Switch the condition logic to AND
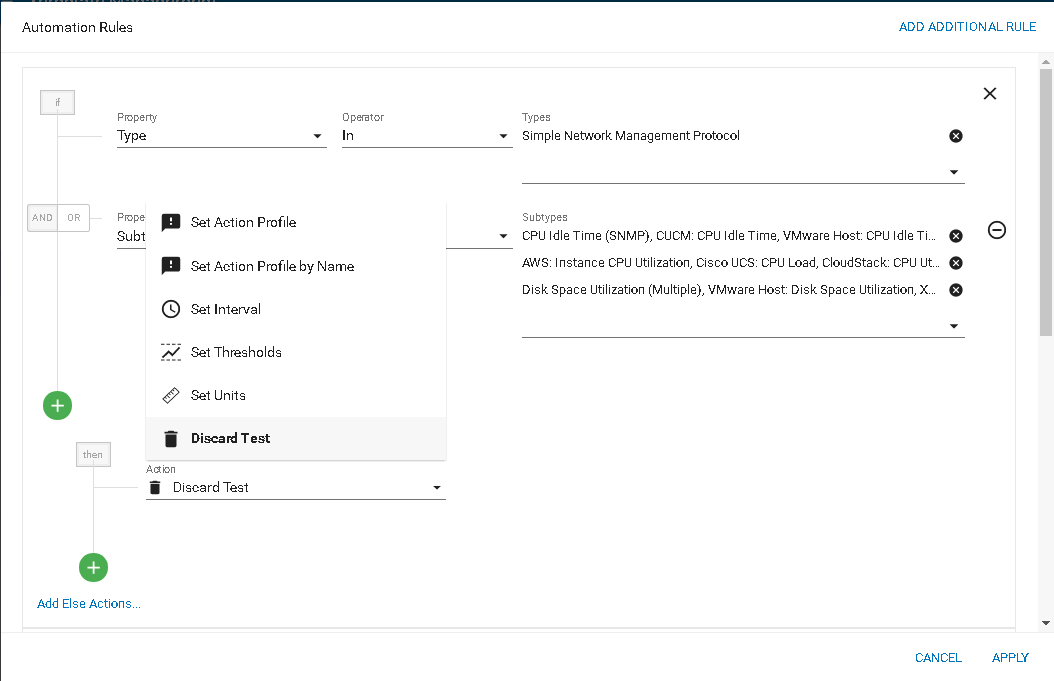The image size is (1054, 681). 42,218
